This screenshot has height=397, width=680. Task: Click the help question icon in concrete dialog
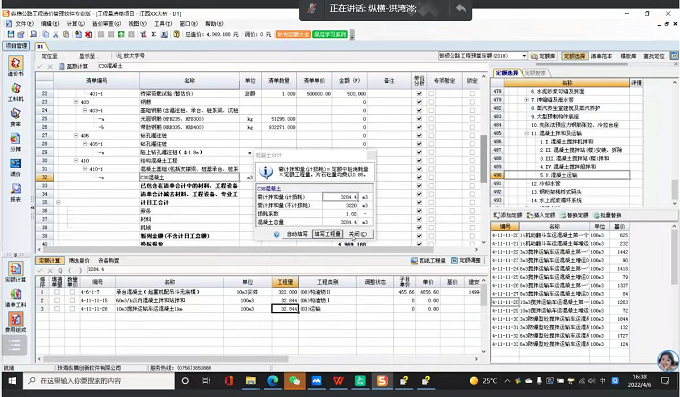276,234
